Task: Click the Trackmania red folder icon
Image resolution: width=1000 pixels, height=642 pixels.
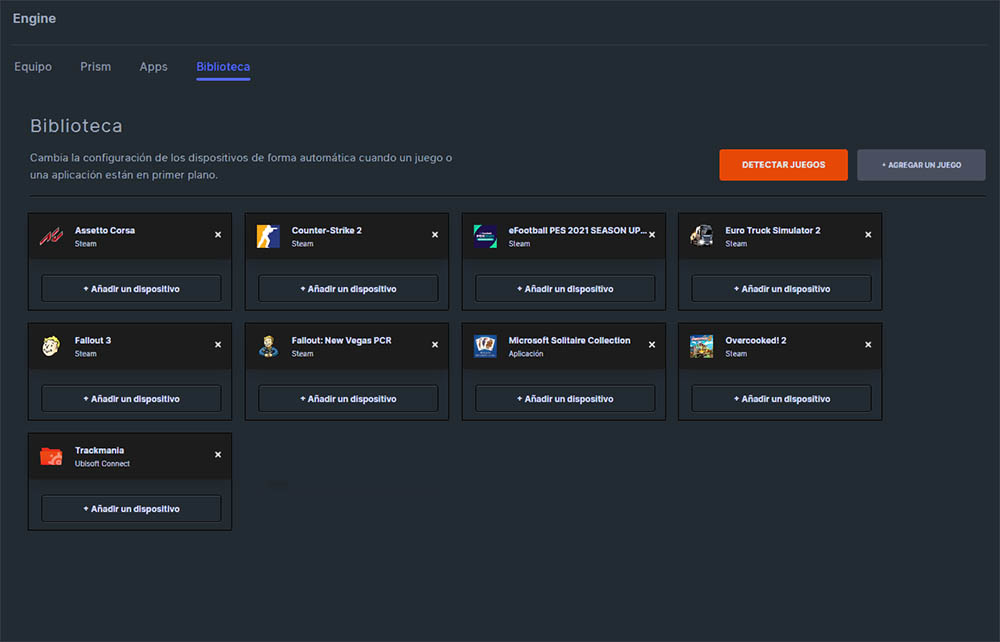Action: (51, 456)
